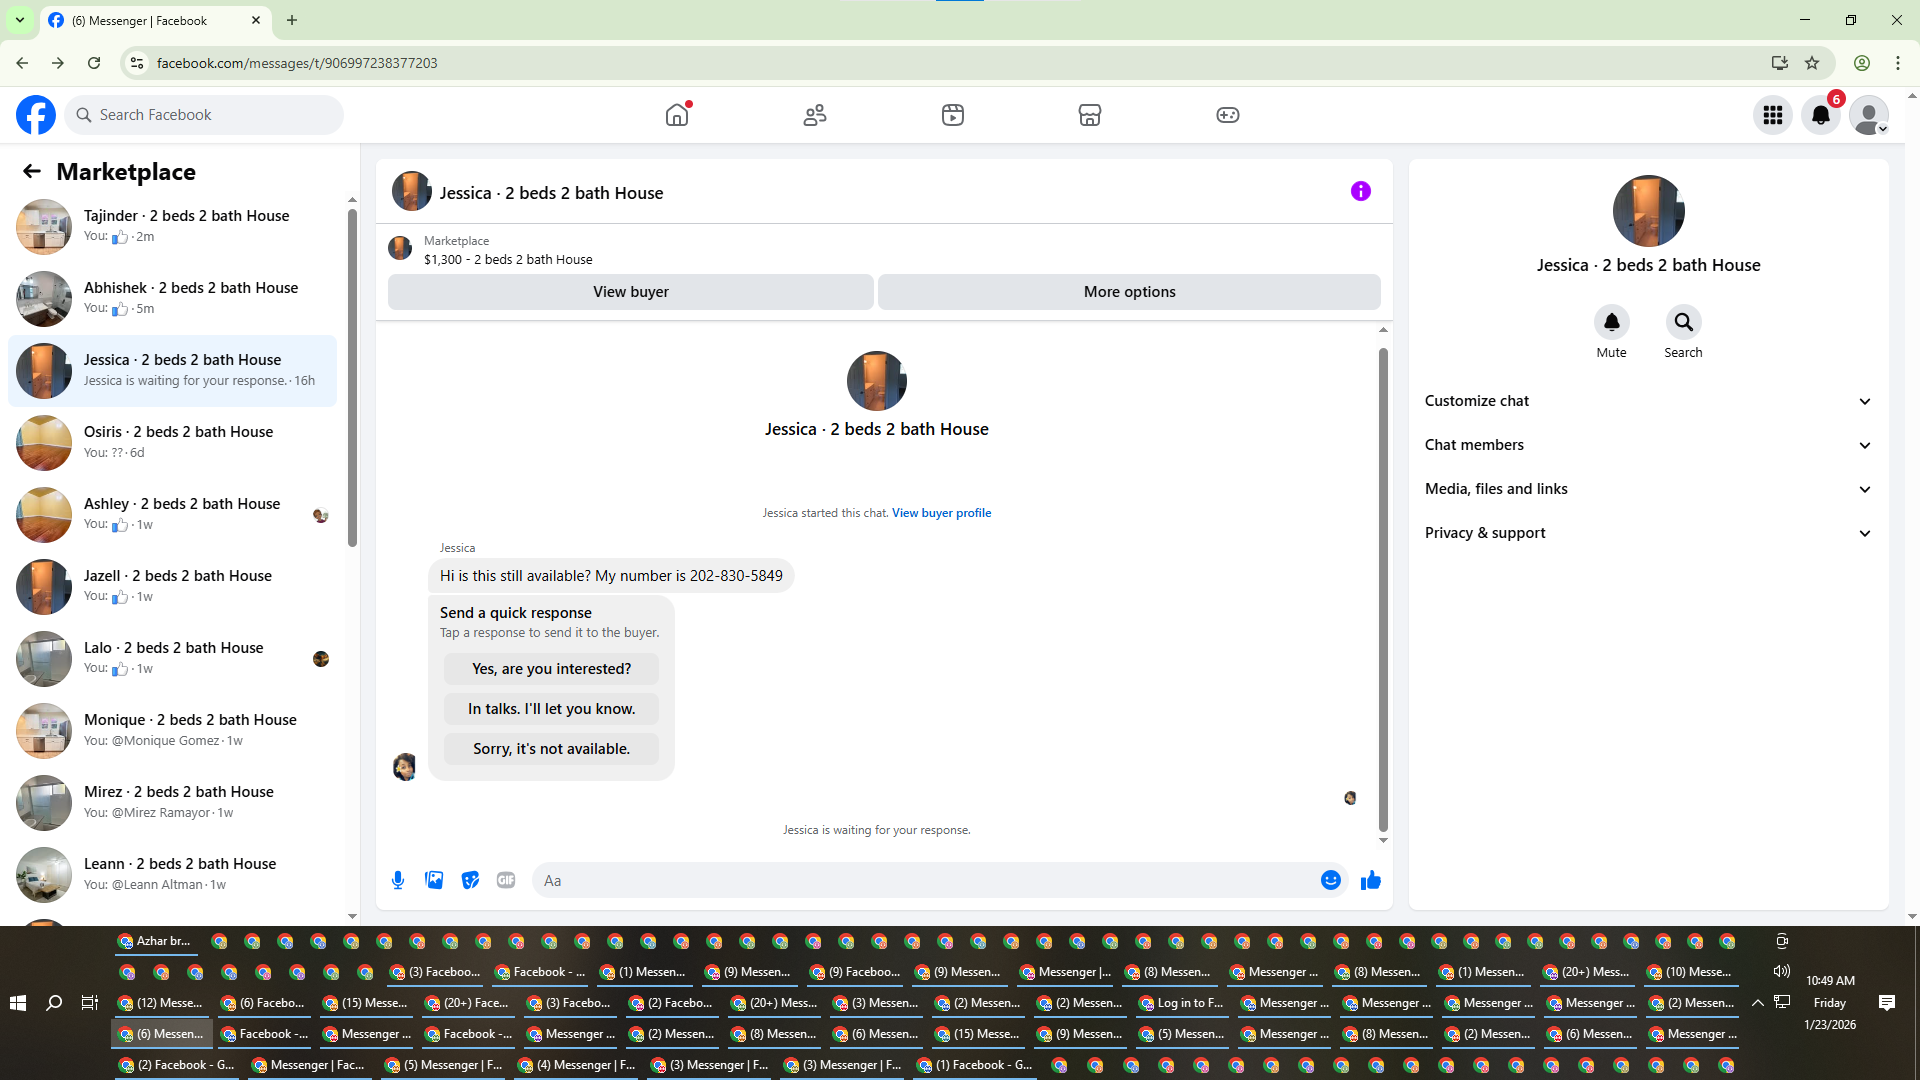Open emoji picker in message box
The height and width of the screenshot is (1080, 1920).
(x=1330, y=880)
